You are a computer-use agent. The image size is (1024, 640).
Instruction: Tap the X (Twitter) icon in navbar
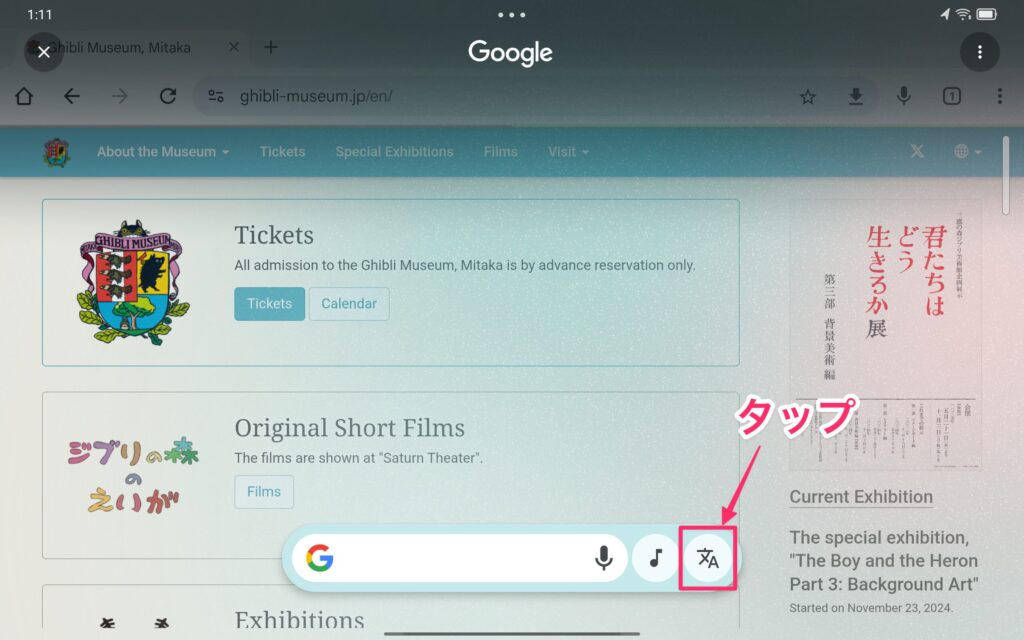tap(918, 152)
